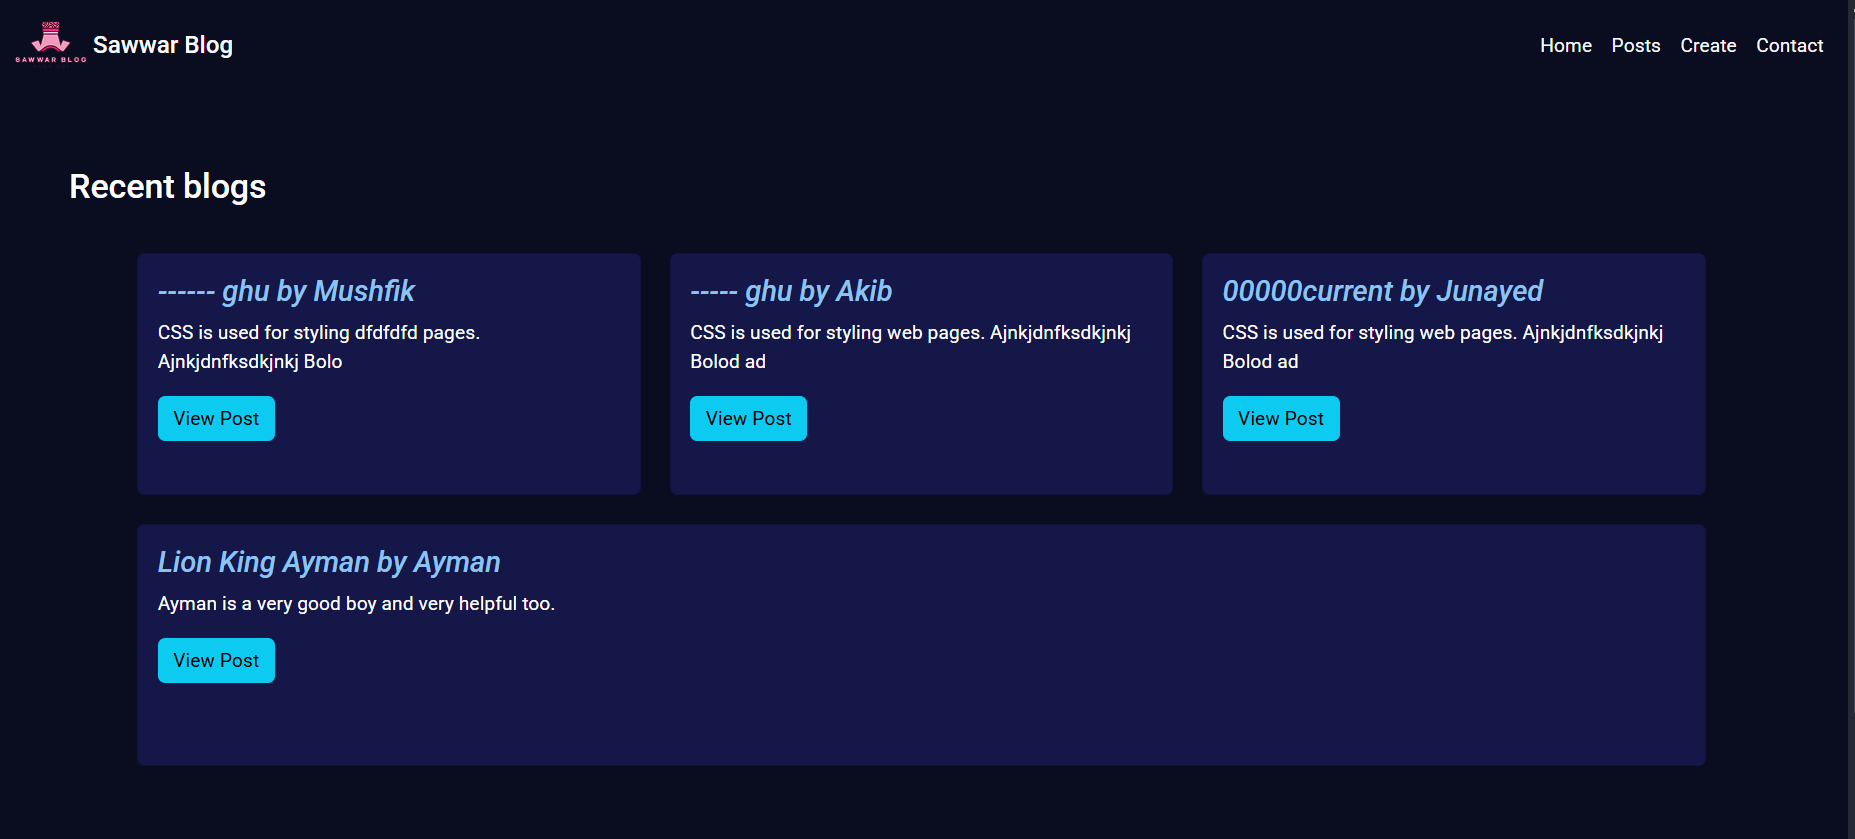Select the title '----- ghu by Akib'
This screenshot has width=1855, height=839.
tap(791, 291)
